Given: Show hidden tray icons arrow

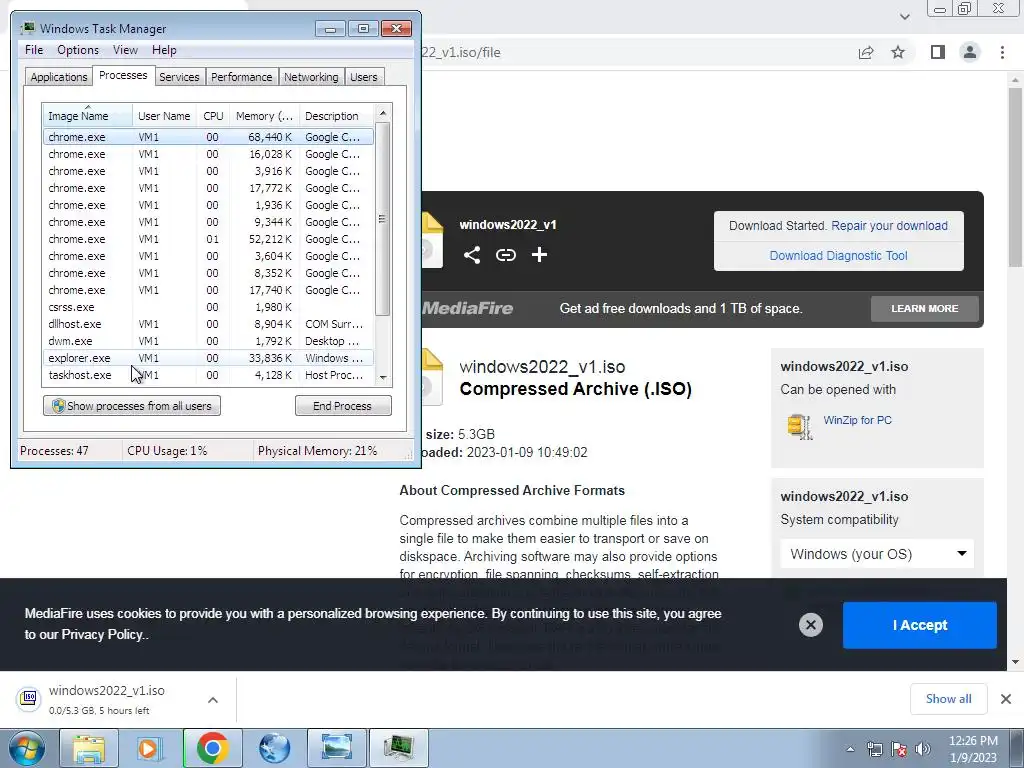Looking at the screenshot, I should point(850,749).
